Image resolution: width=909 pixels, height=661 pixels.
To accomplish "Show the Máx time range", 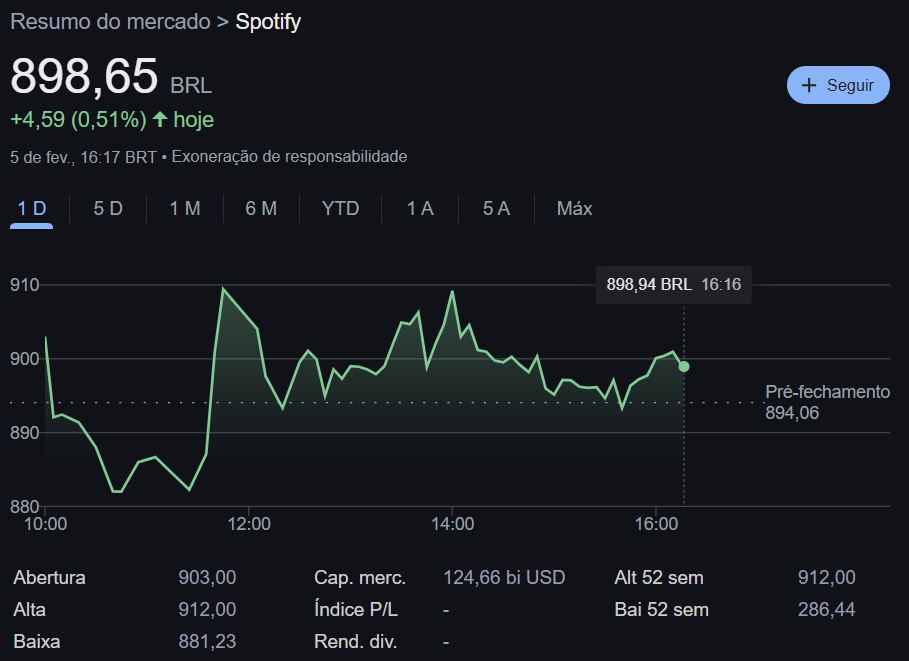I will [575, 208].
